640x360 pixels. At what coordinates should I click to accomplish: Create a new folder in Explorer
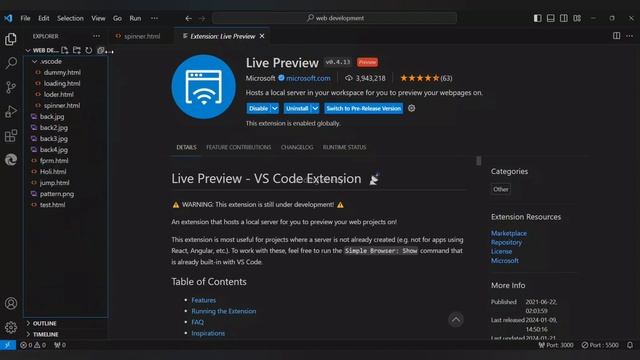(77, 50)
